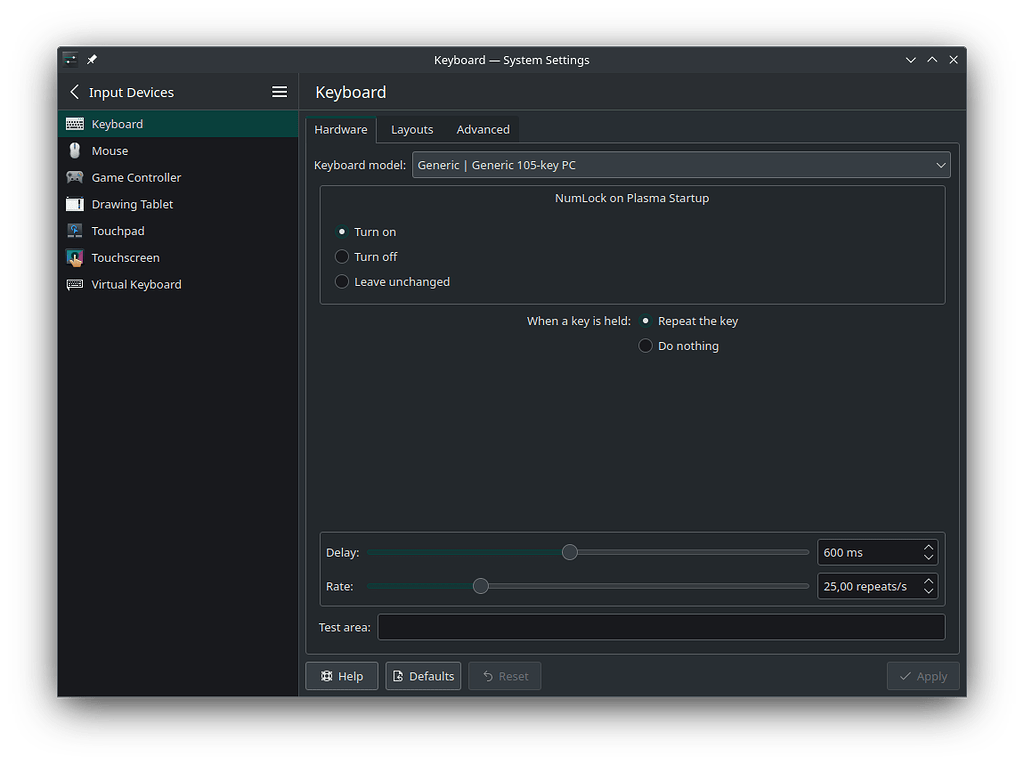1024x764 pixels.
Task: Decrease the Rate repeats per second
Action: click(x=928, y=591)
